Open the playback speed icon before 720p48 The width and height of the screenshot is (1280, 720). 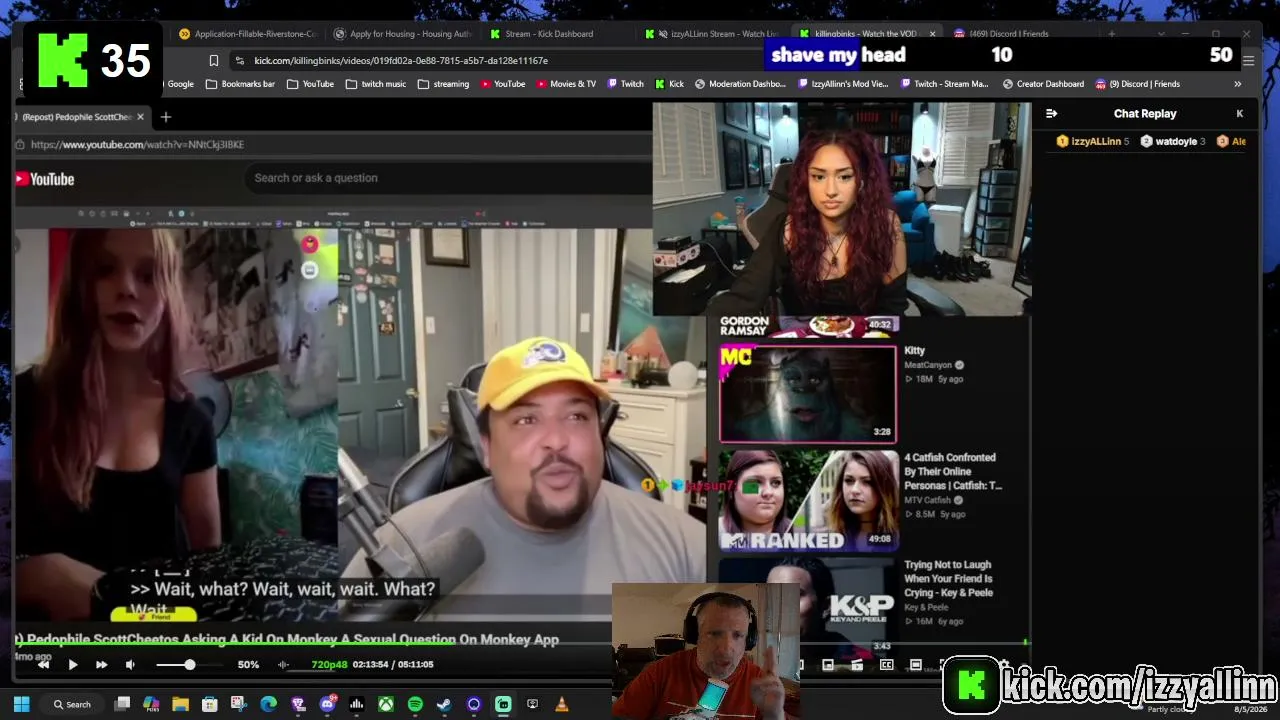(284, 664)
